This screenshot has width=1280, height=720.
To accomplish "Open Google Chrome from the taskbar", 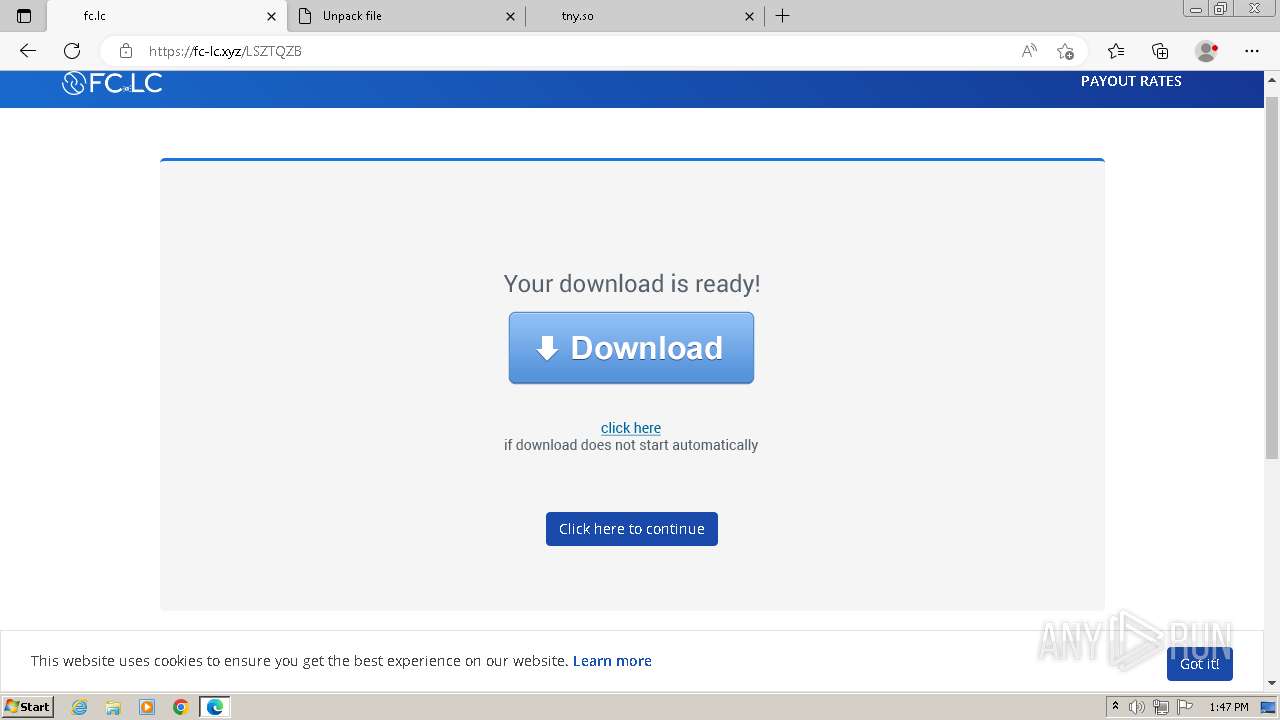I will (x=180, y=707).
